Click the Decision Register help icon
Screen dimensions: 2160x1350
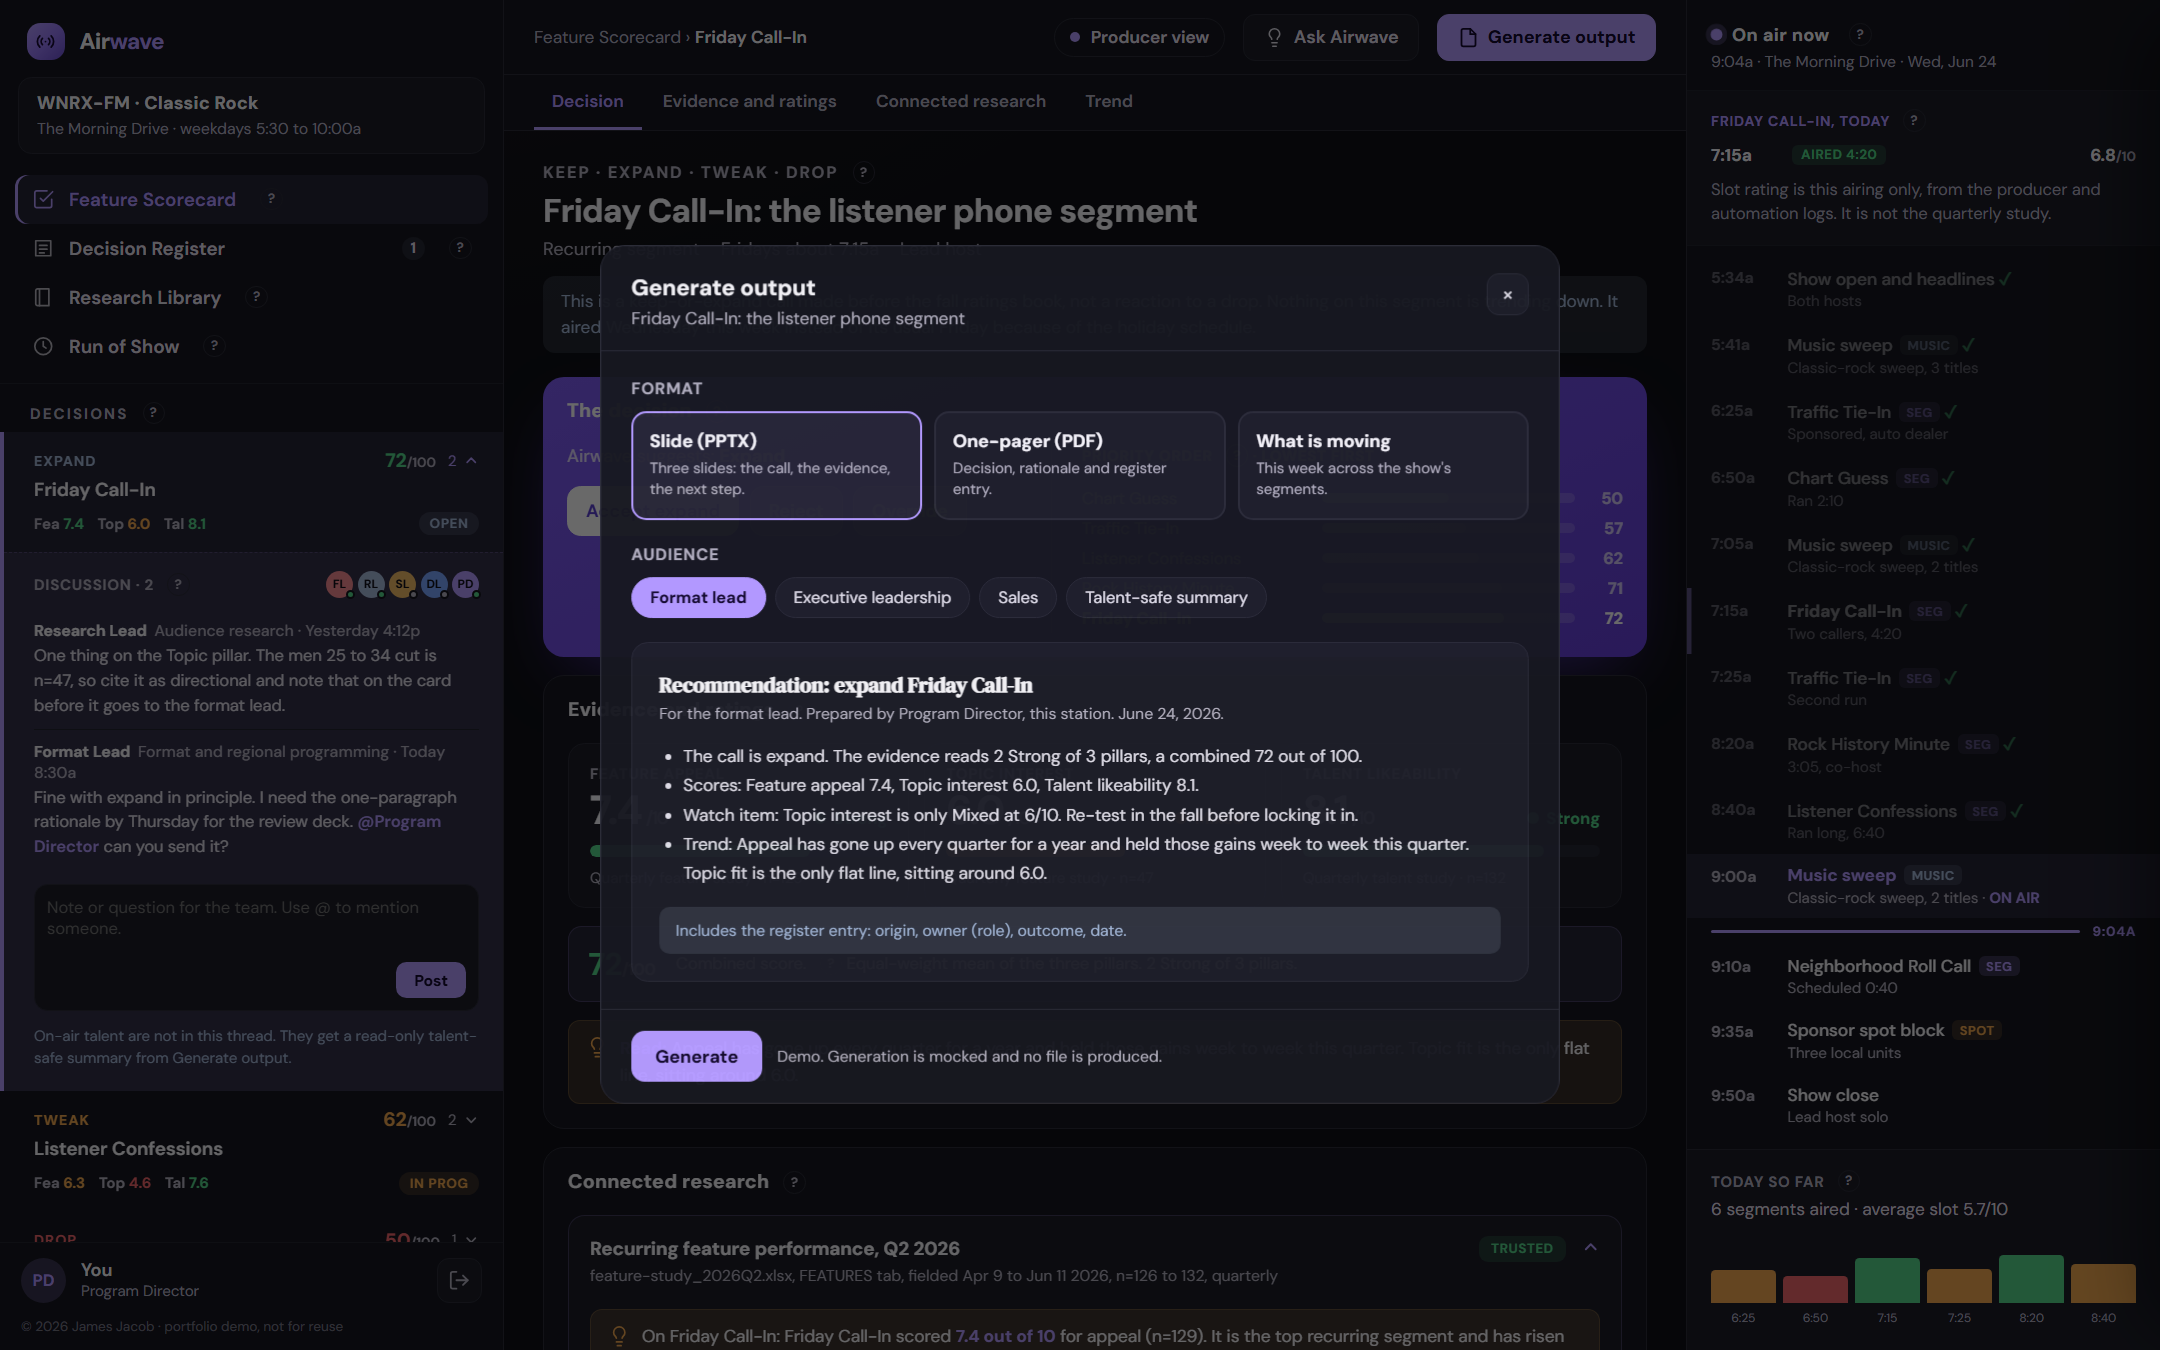tap(459, 248)
